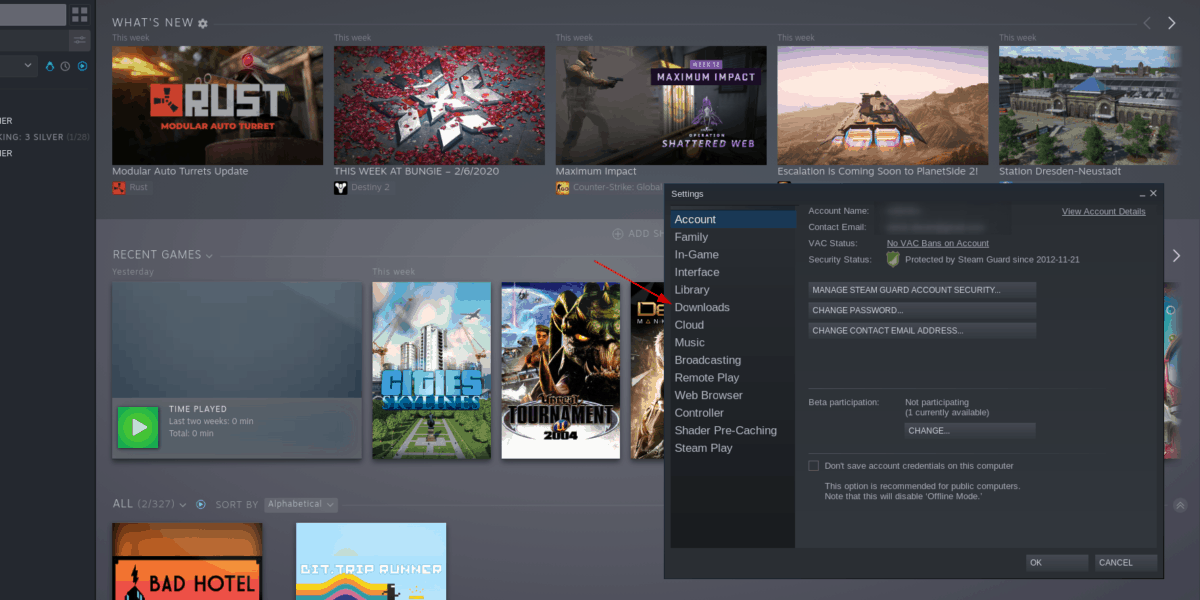Open Web Browser settings section
This screenshot has width=1200, height=600.
(x=733, y=395)
